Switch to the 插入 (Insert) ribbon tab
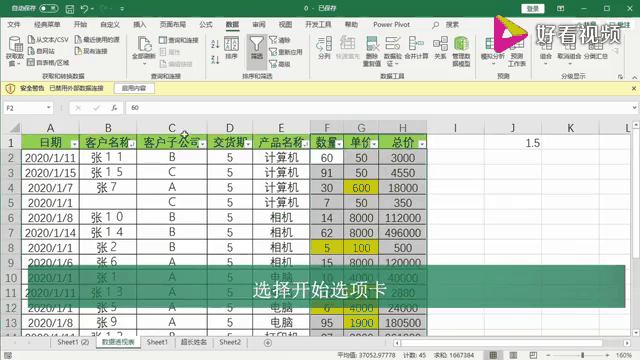Screen dimensions: 640x360 click(140, 24)
